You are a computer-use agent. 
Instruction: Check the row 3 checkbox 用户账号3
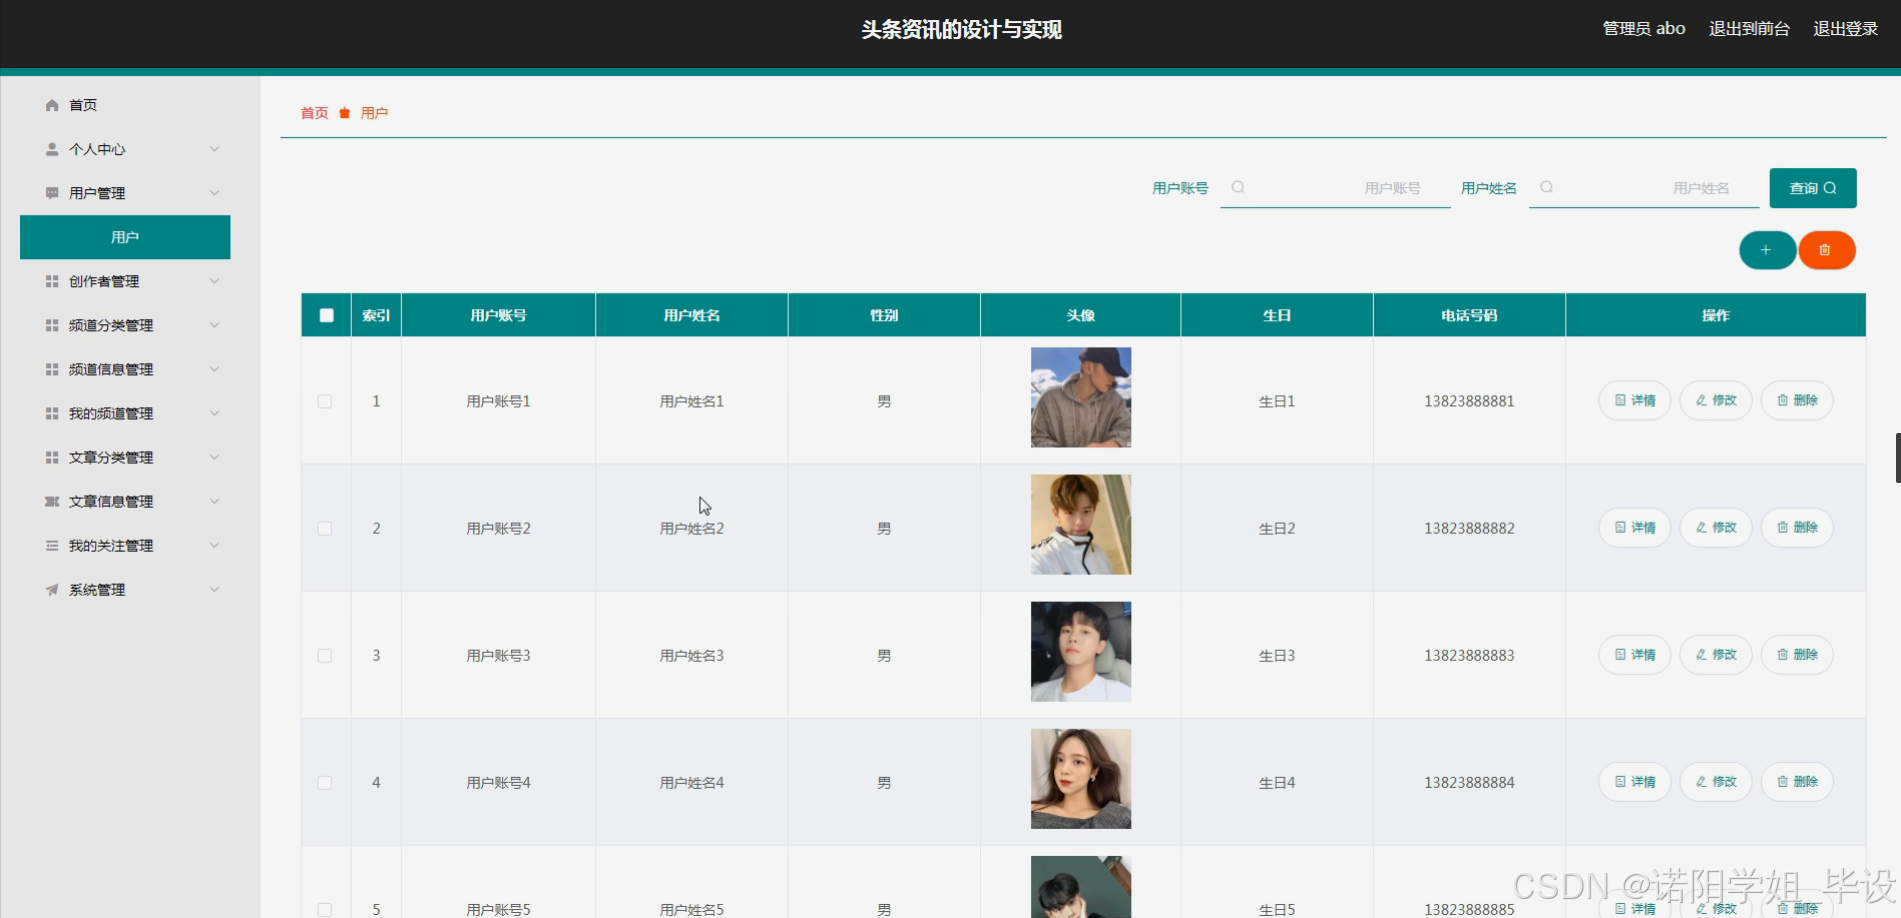[325, 655]
